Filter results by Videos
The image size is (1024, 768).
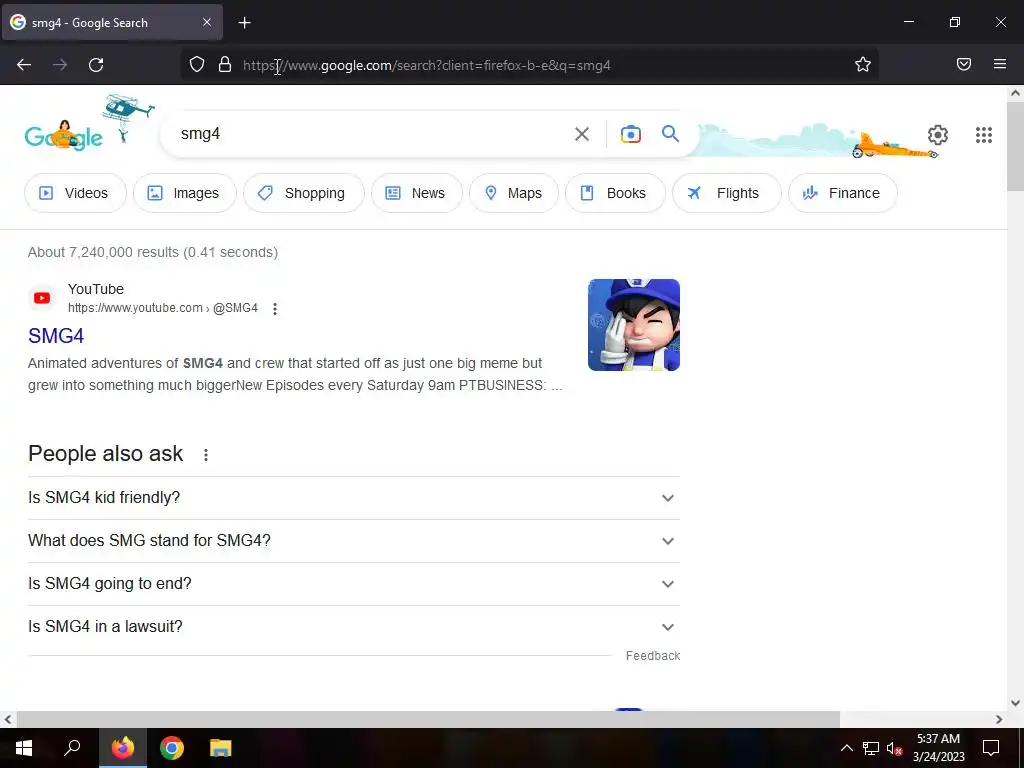75,193
